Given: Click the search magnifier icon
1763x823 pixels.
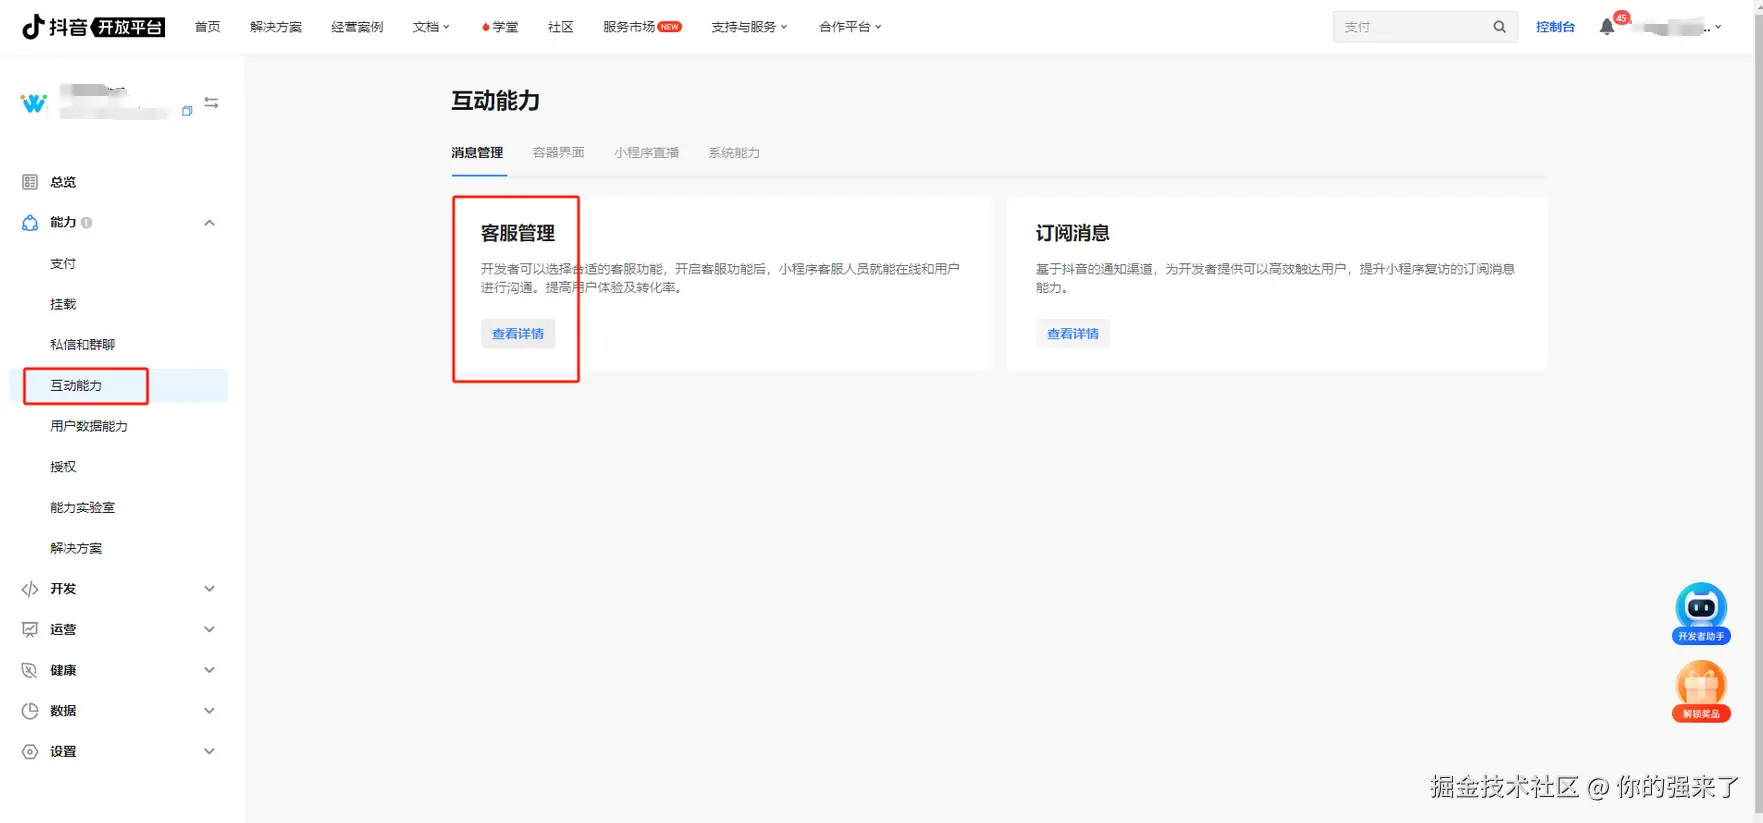Looking at the screenshot, I should pos(1499,27).
